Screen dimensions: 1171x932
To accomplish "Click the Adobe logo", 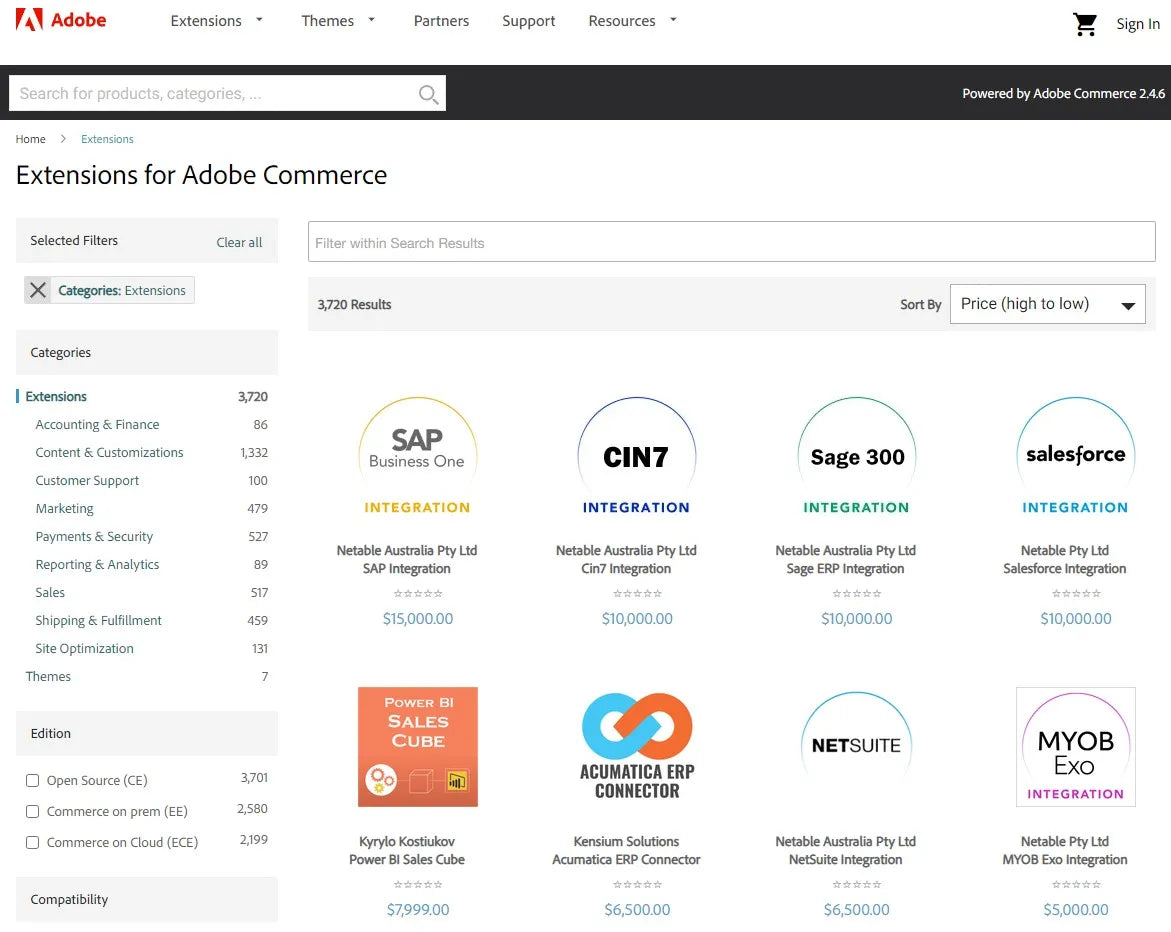I will pyautogui.click(x=60, y=19).
